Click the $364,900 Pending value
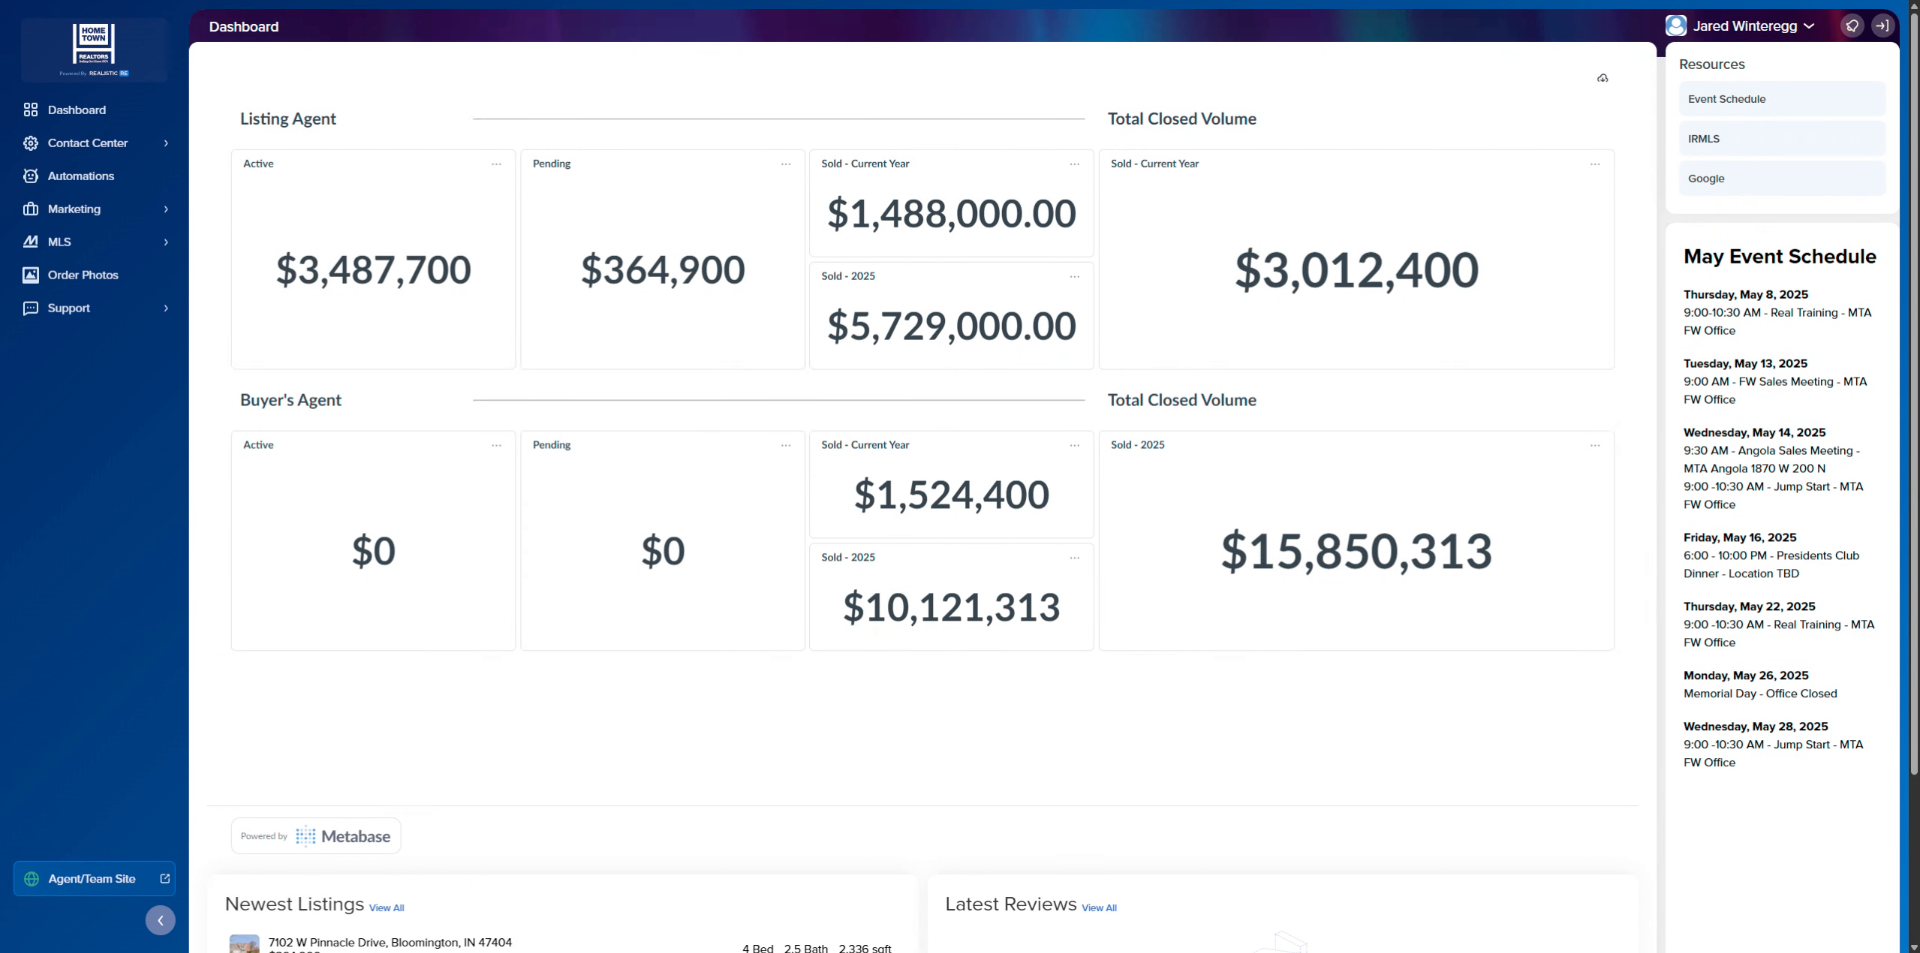Image resolution: width=1920 pixels, height=953 pixels. [x=663, y=270]
